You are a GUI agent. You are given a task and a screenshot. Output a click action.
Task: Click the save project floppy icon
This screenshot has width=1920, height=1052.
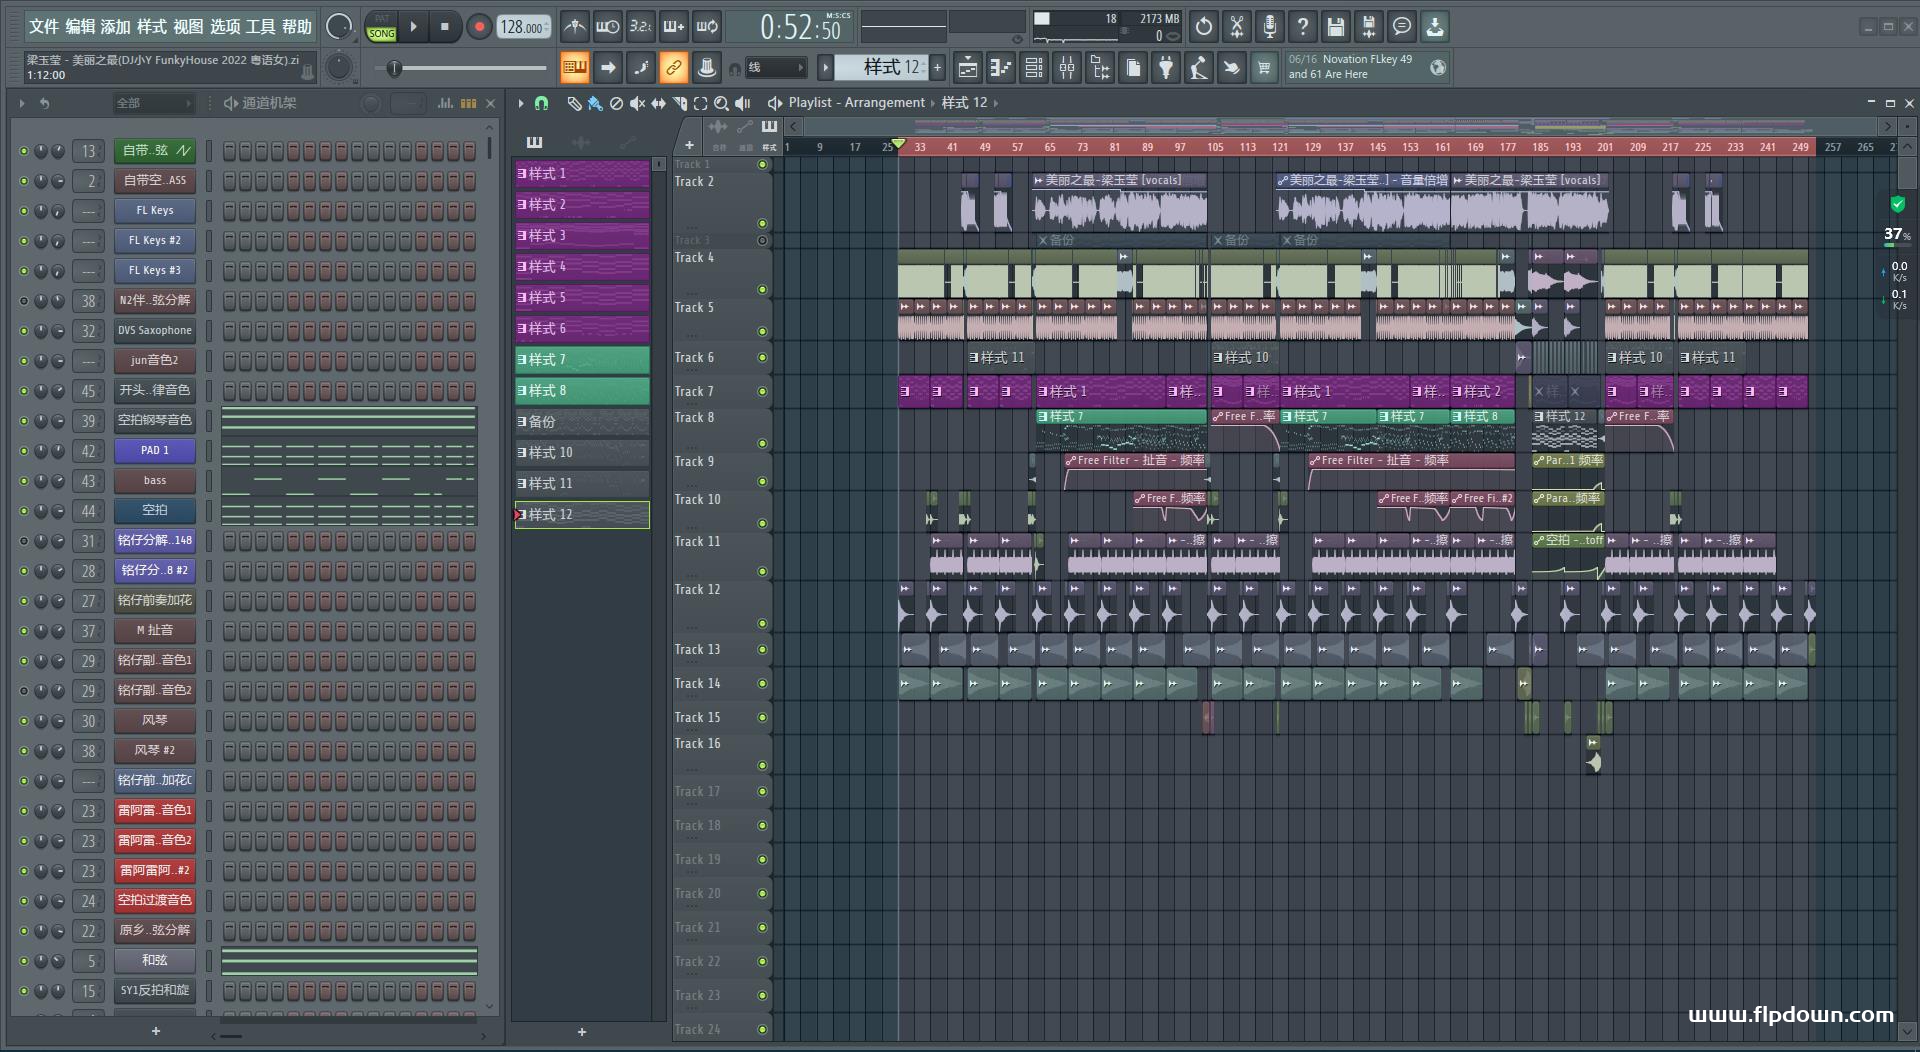coord(1336,27)
